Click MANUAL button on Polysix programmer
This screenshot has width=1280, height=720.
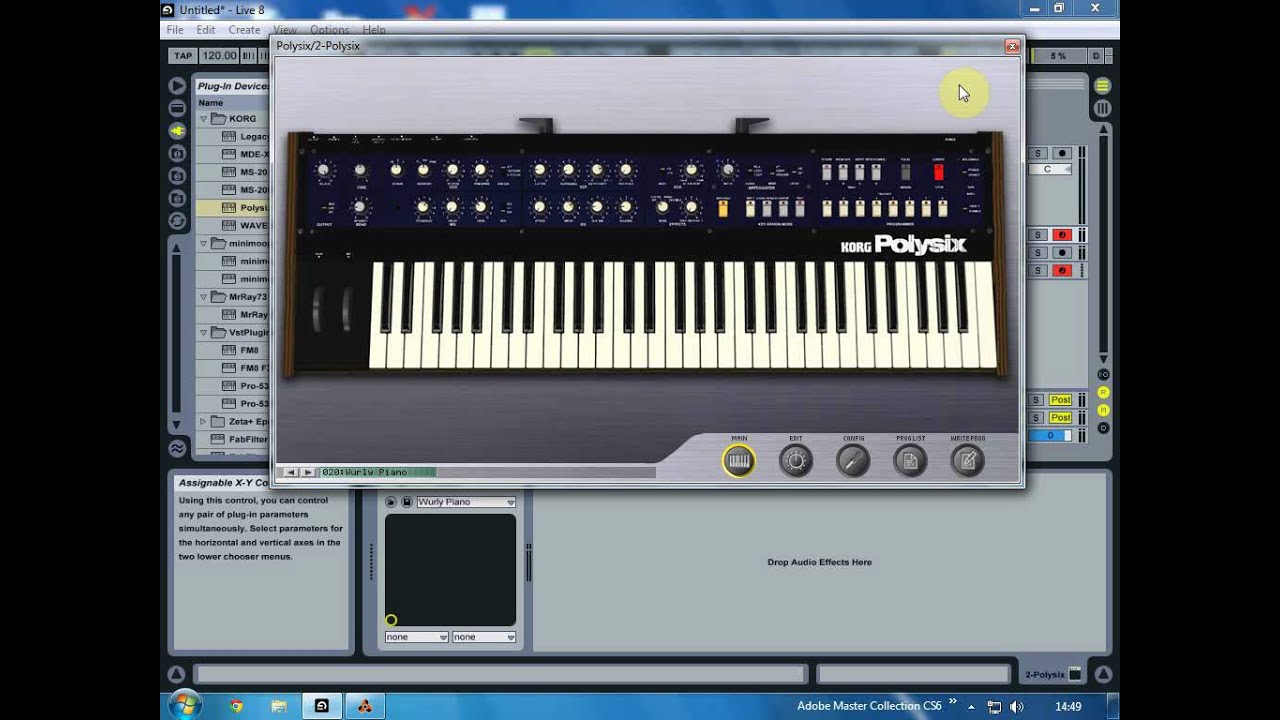pos(905,172)
